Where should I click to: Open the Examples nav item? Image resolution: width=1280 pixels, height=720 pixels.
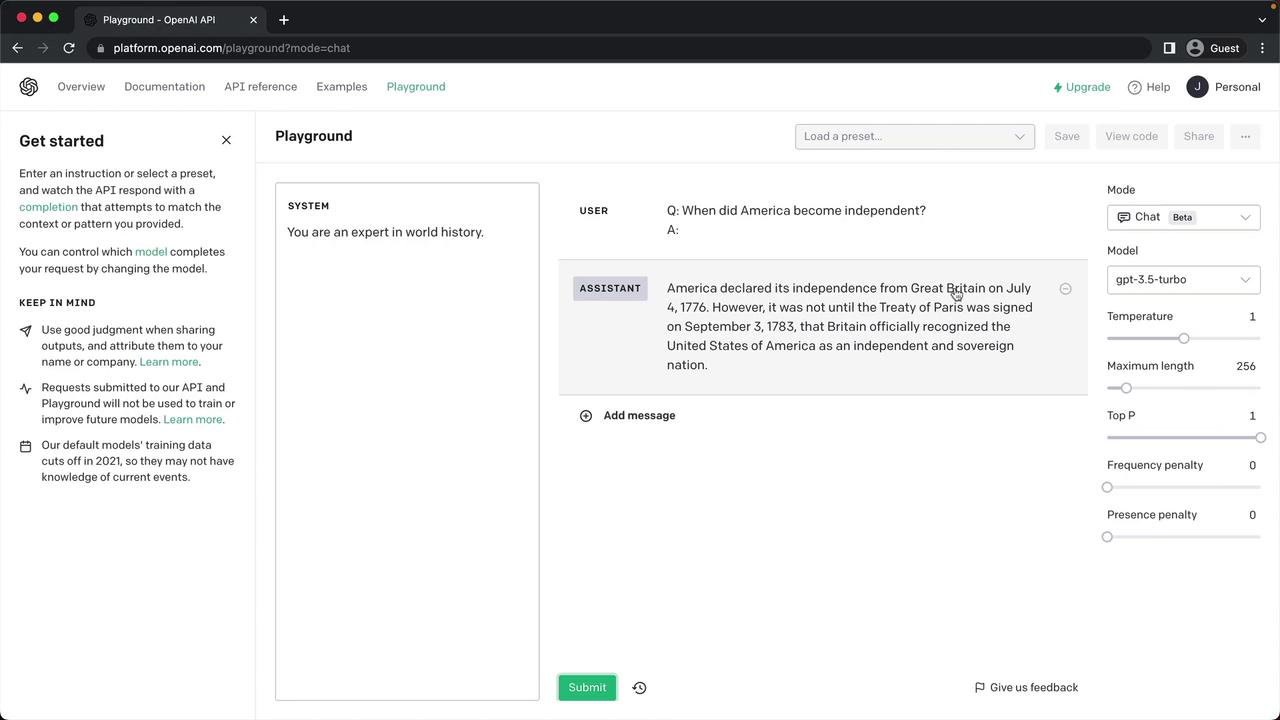(x=342, y=87)
